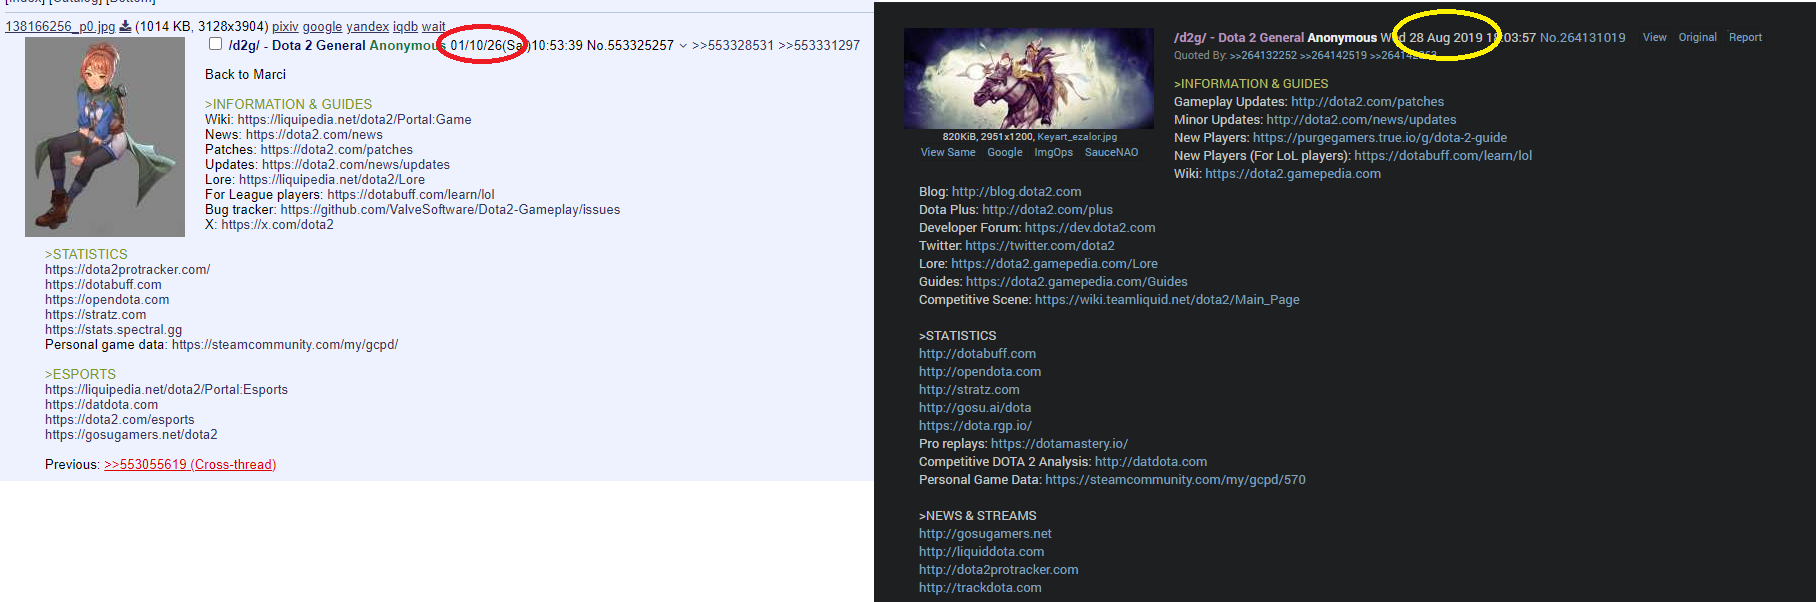This screenshot has height=602, width=1816.
Task: Open the post menu arrow after No.553325257
Action: (x=683, y=45)
